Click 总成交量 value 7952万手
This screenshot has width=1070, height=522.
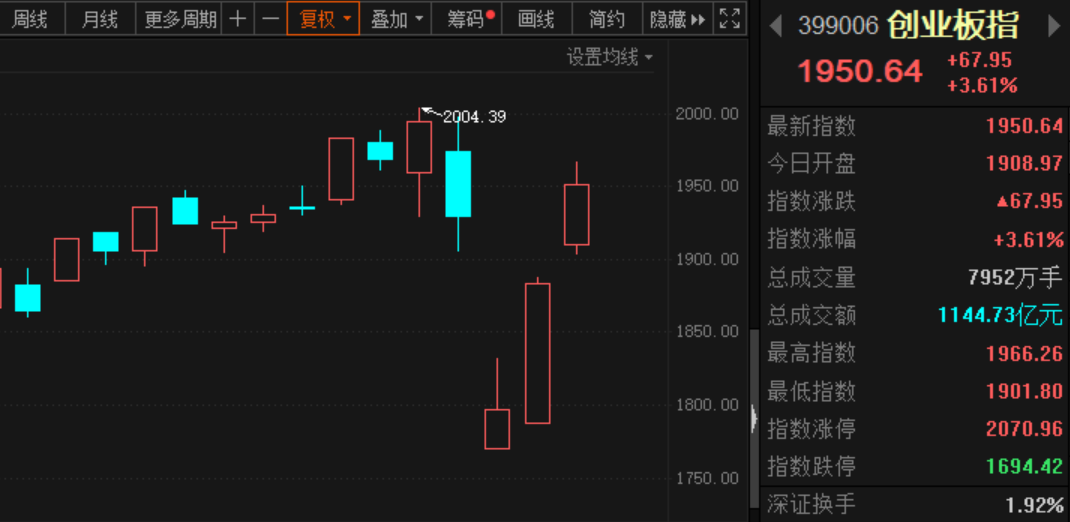pos(1015,277)
